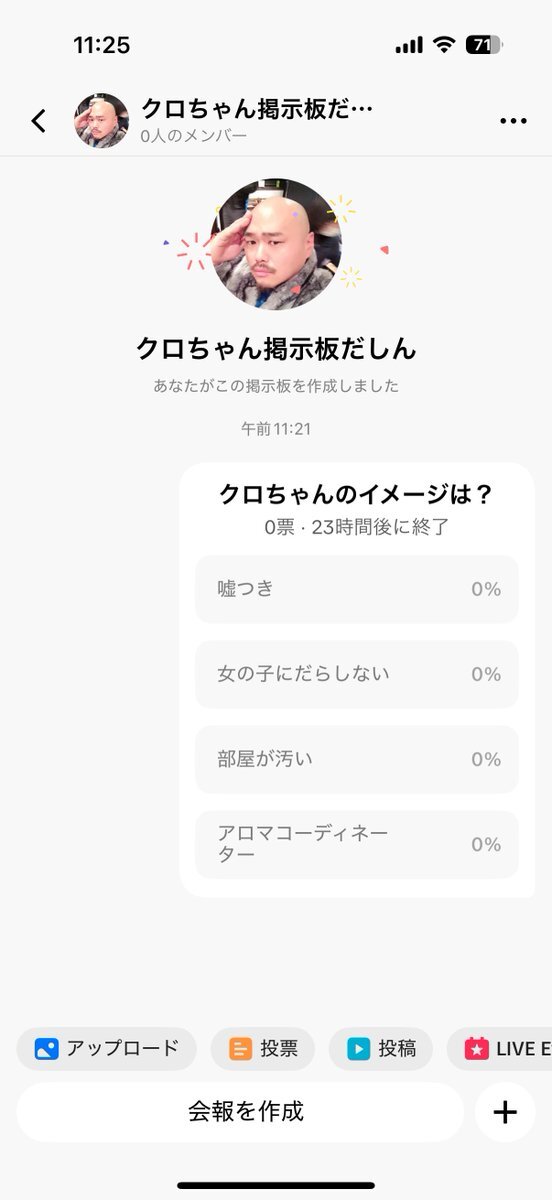
Task: Select poll option アロマコーディネーター
Action: click(357, 844)
